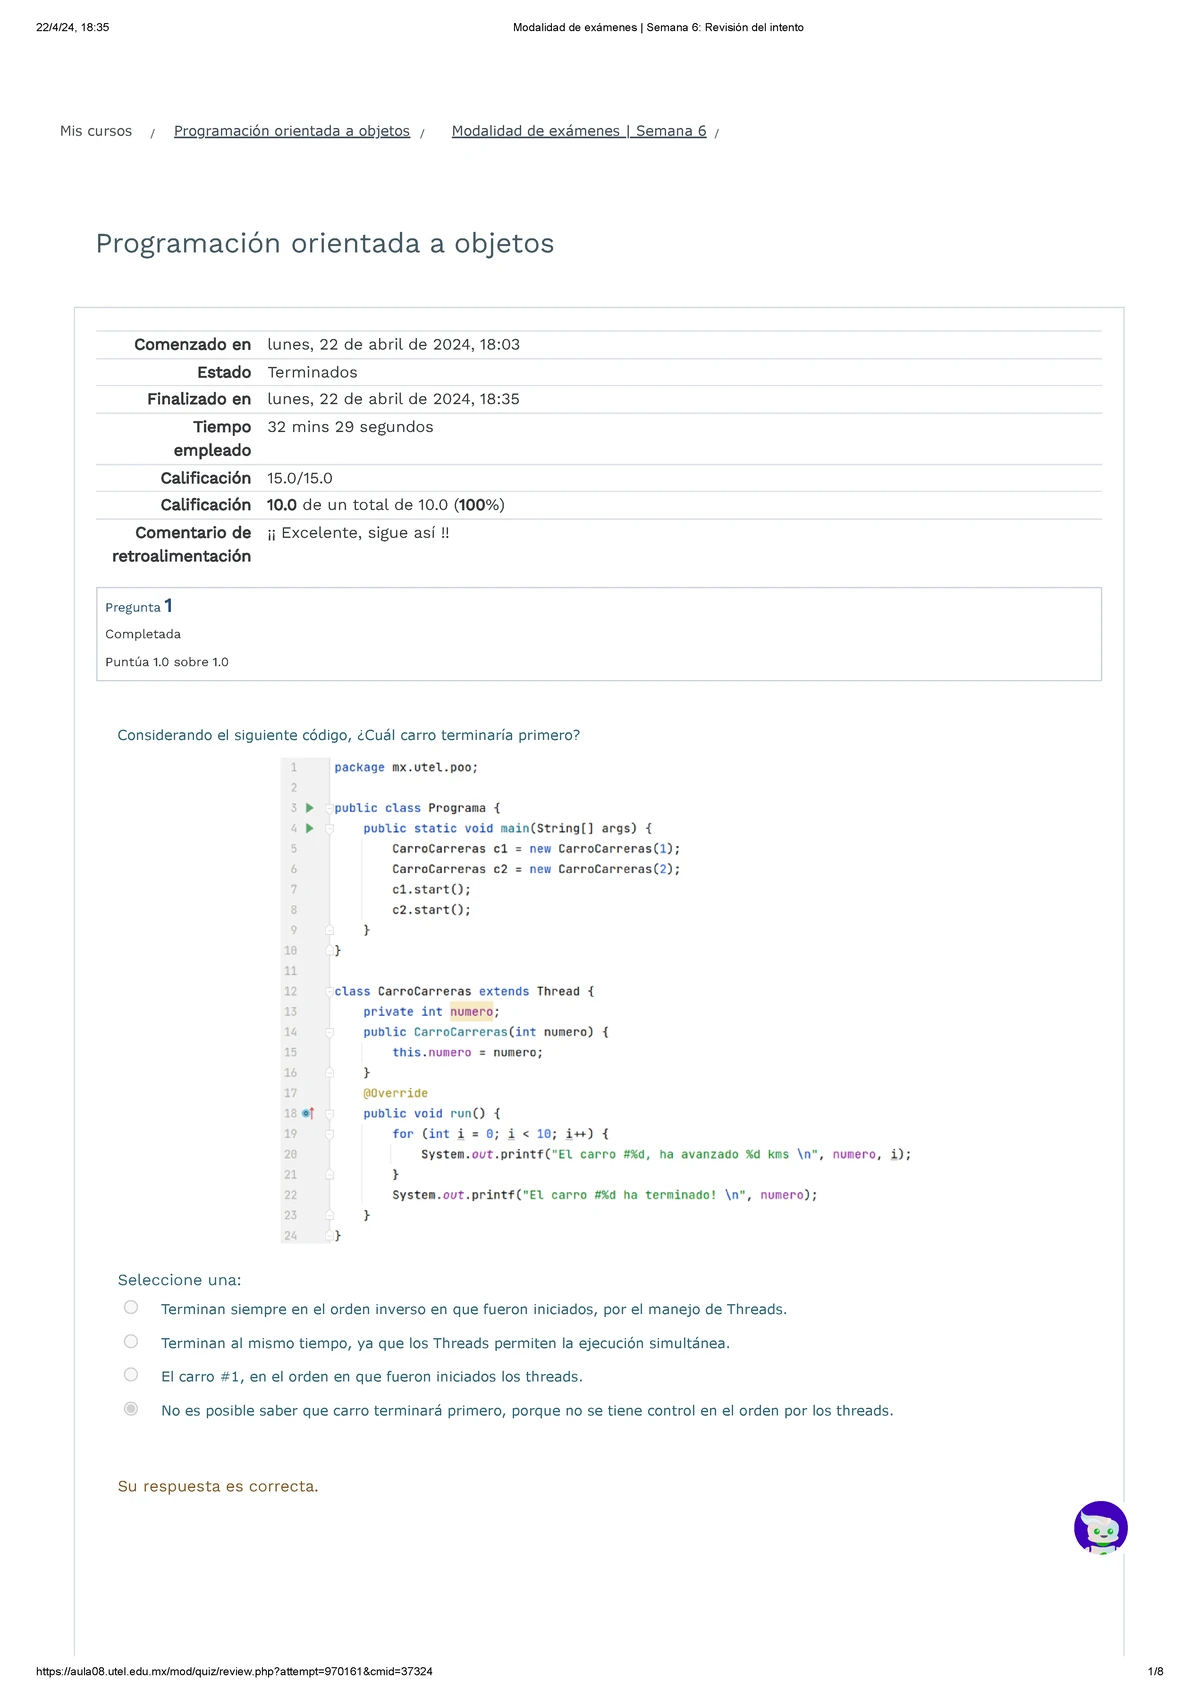Select 'No es posible saber' radio option
The width and height of the screenshot is (1200, 1698).
point(131,1409)
